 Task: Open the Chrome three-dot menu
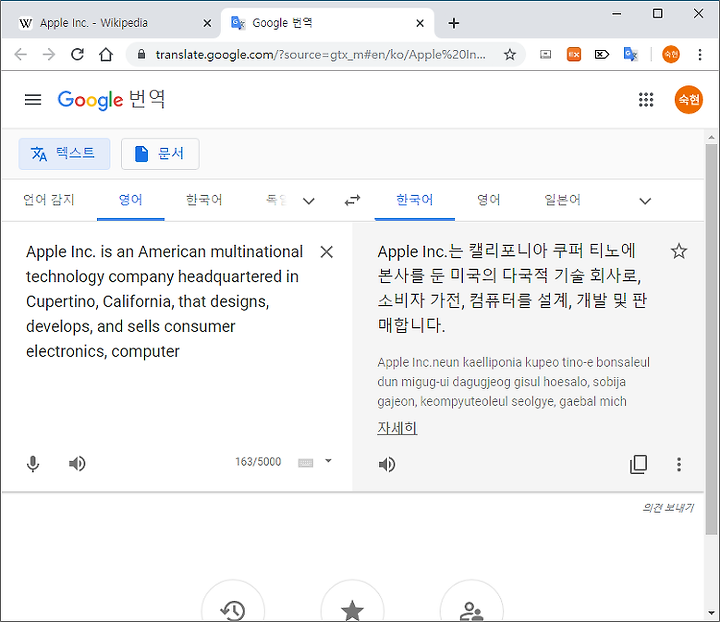pyautogui.click(x=700, y=55)
